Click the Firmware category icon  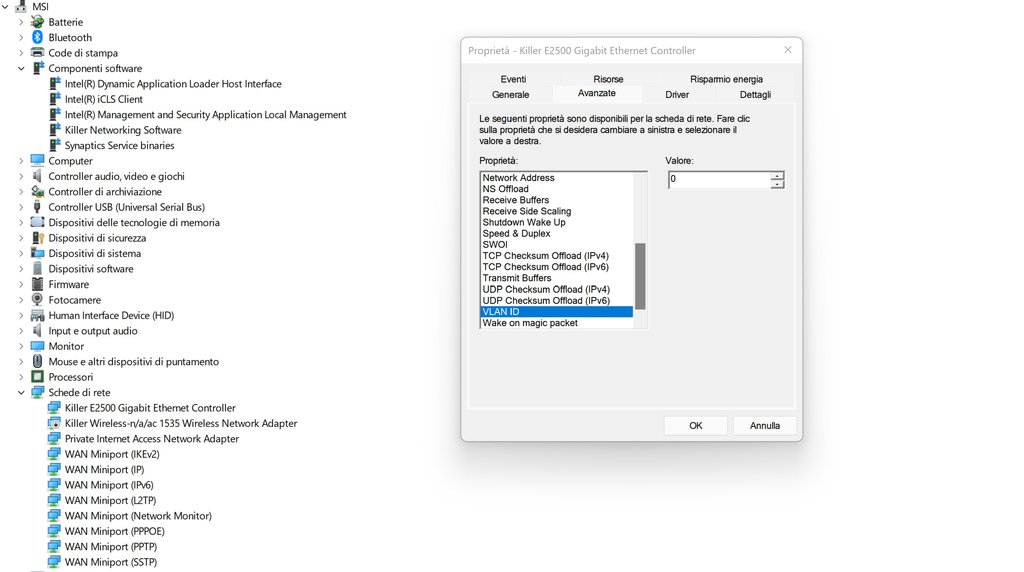(37, 284)
